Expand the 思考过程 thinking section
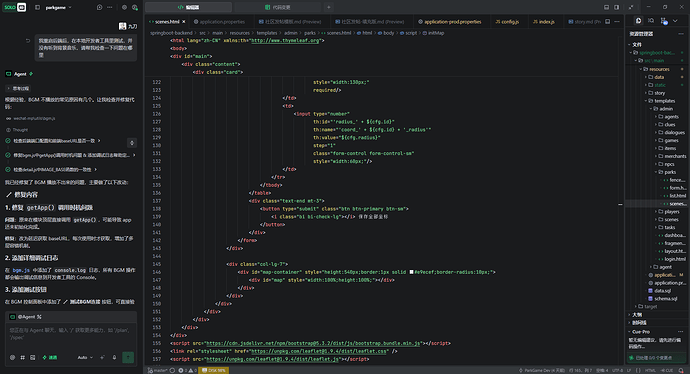The width and height of the screenshot is (690, 374). click(x=18, y=88)
